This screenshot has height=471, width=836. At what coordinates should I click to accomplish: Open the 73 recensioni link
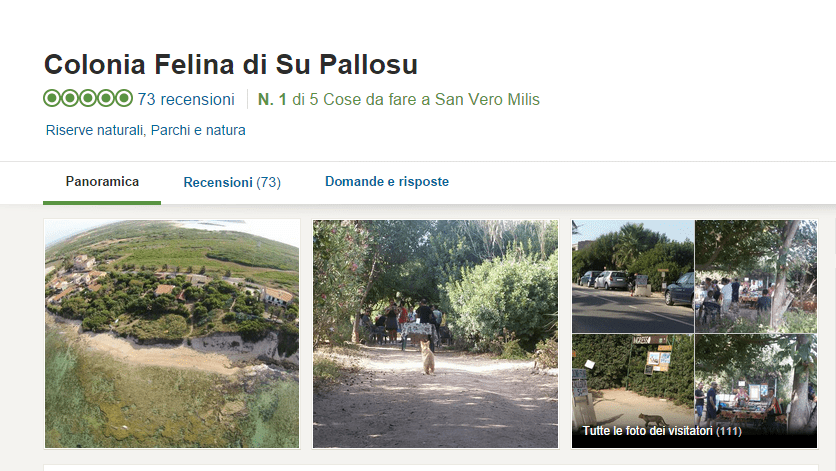[186, 99]
